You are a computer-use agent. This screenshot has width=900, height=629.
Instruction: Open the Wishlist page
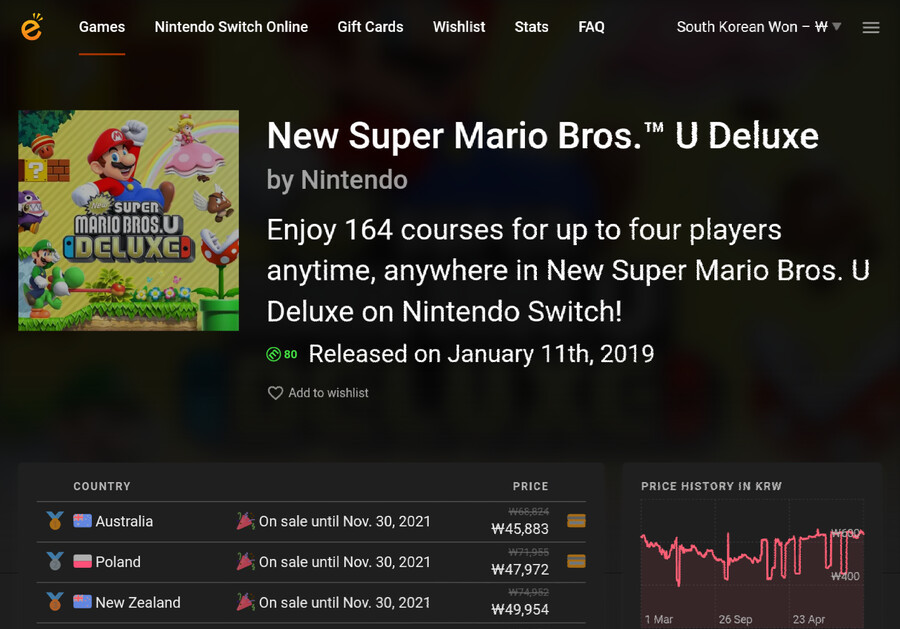pos(459,27)
